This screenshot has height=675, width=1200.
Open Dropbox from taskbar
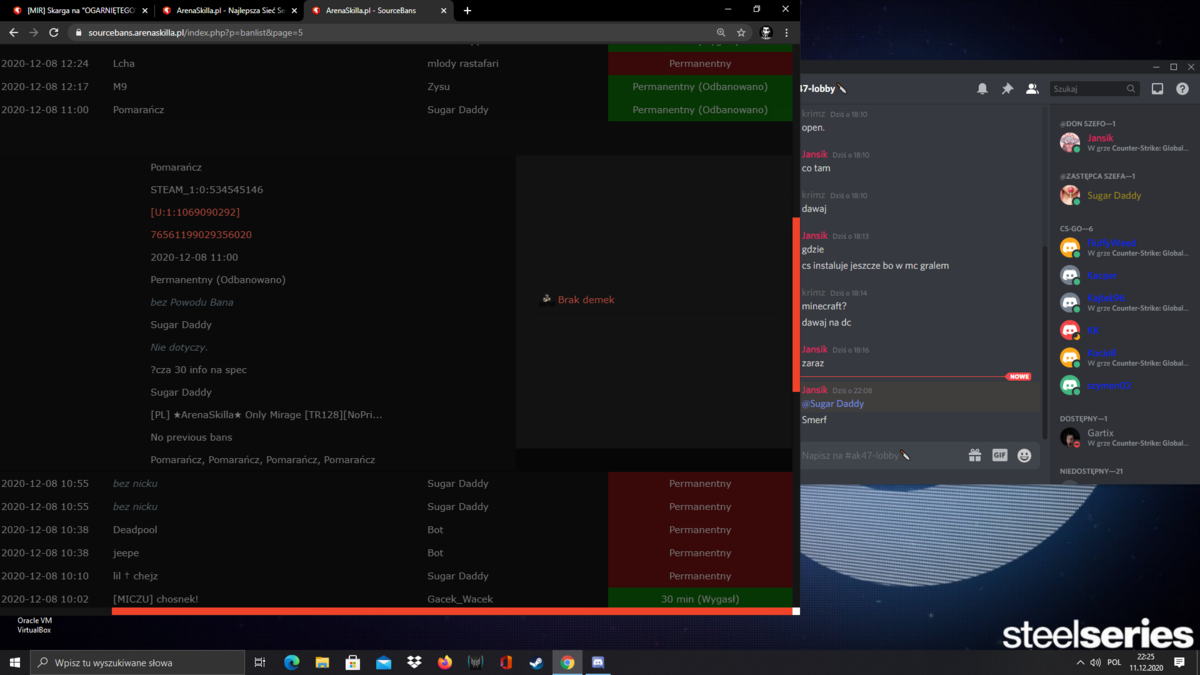tap(414, 662)
